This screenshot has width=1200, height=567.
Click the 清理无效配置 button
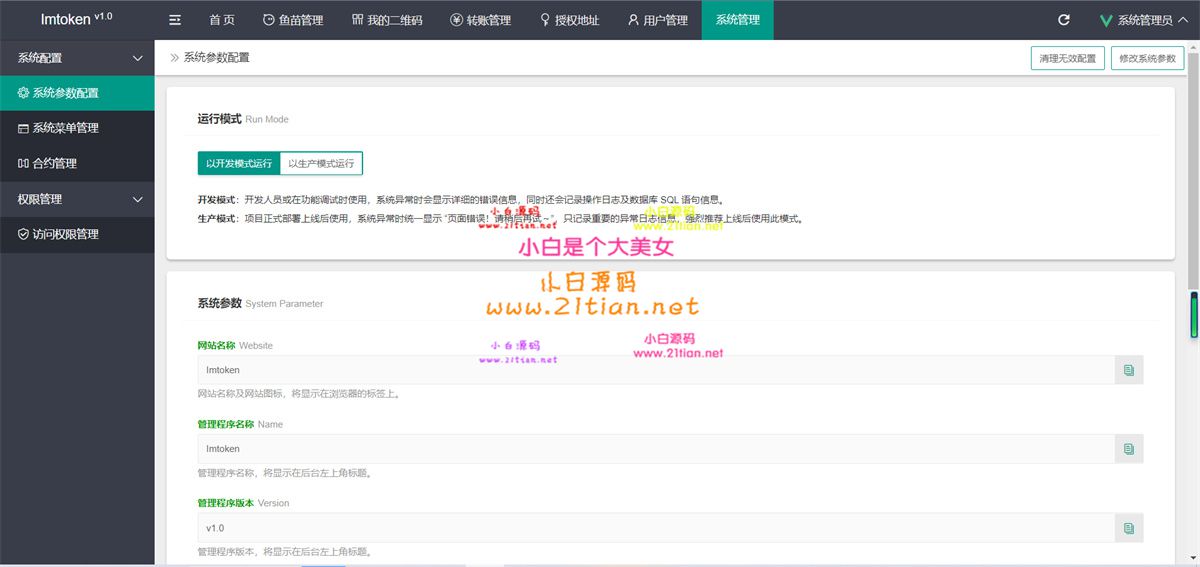pyautogui.click(x=1067, y=58)
